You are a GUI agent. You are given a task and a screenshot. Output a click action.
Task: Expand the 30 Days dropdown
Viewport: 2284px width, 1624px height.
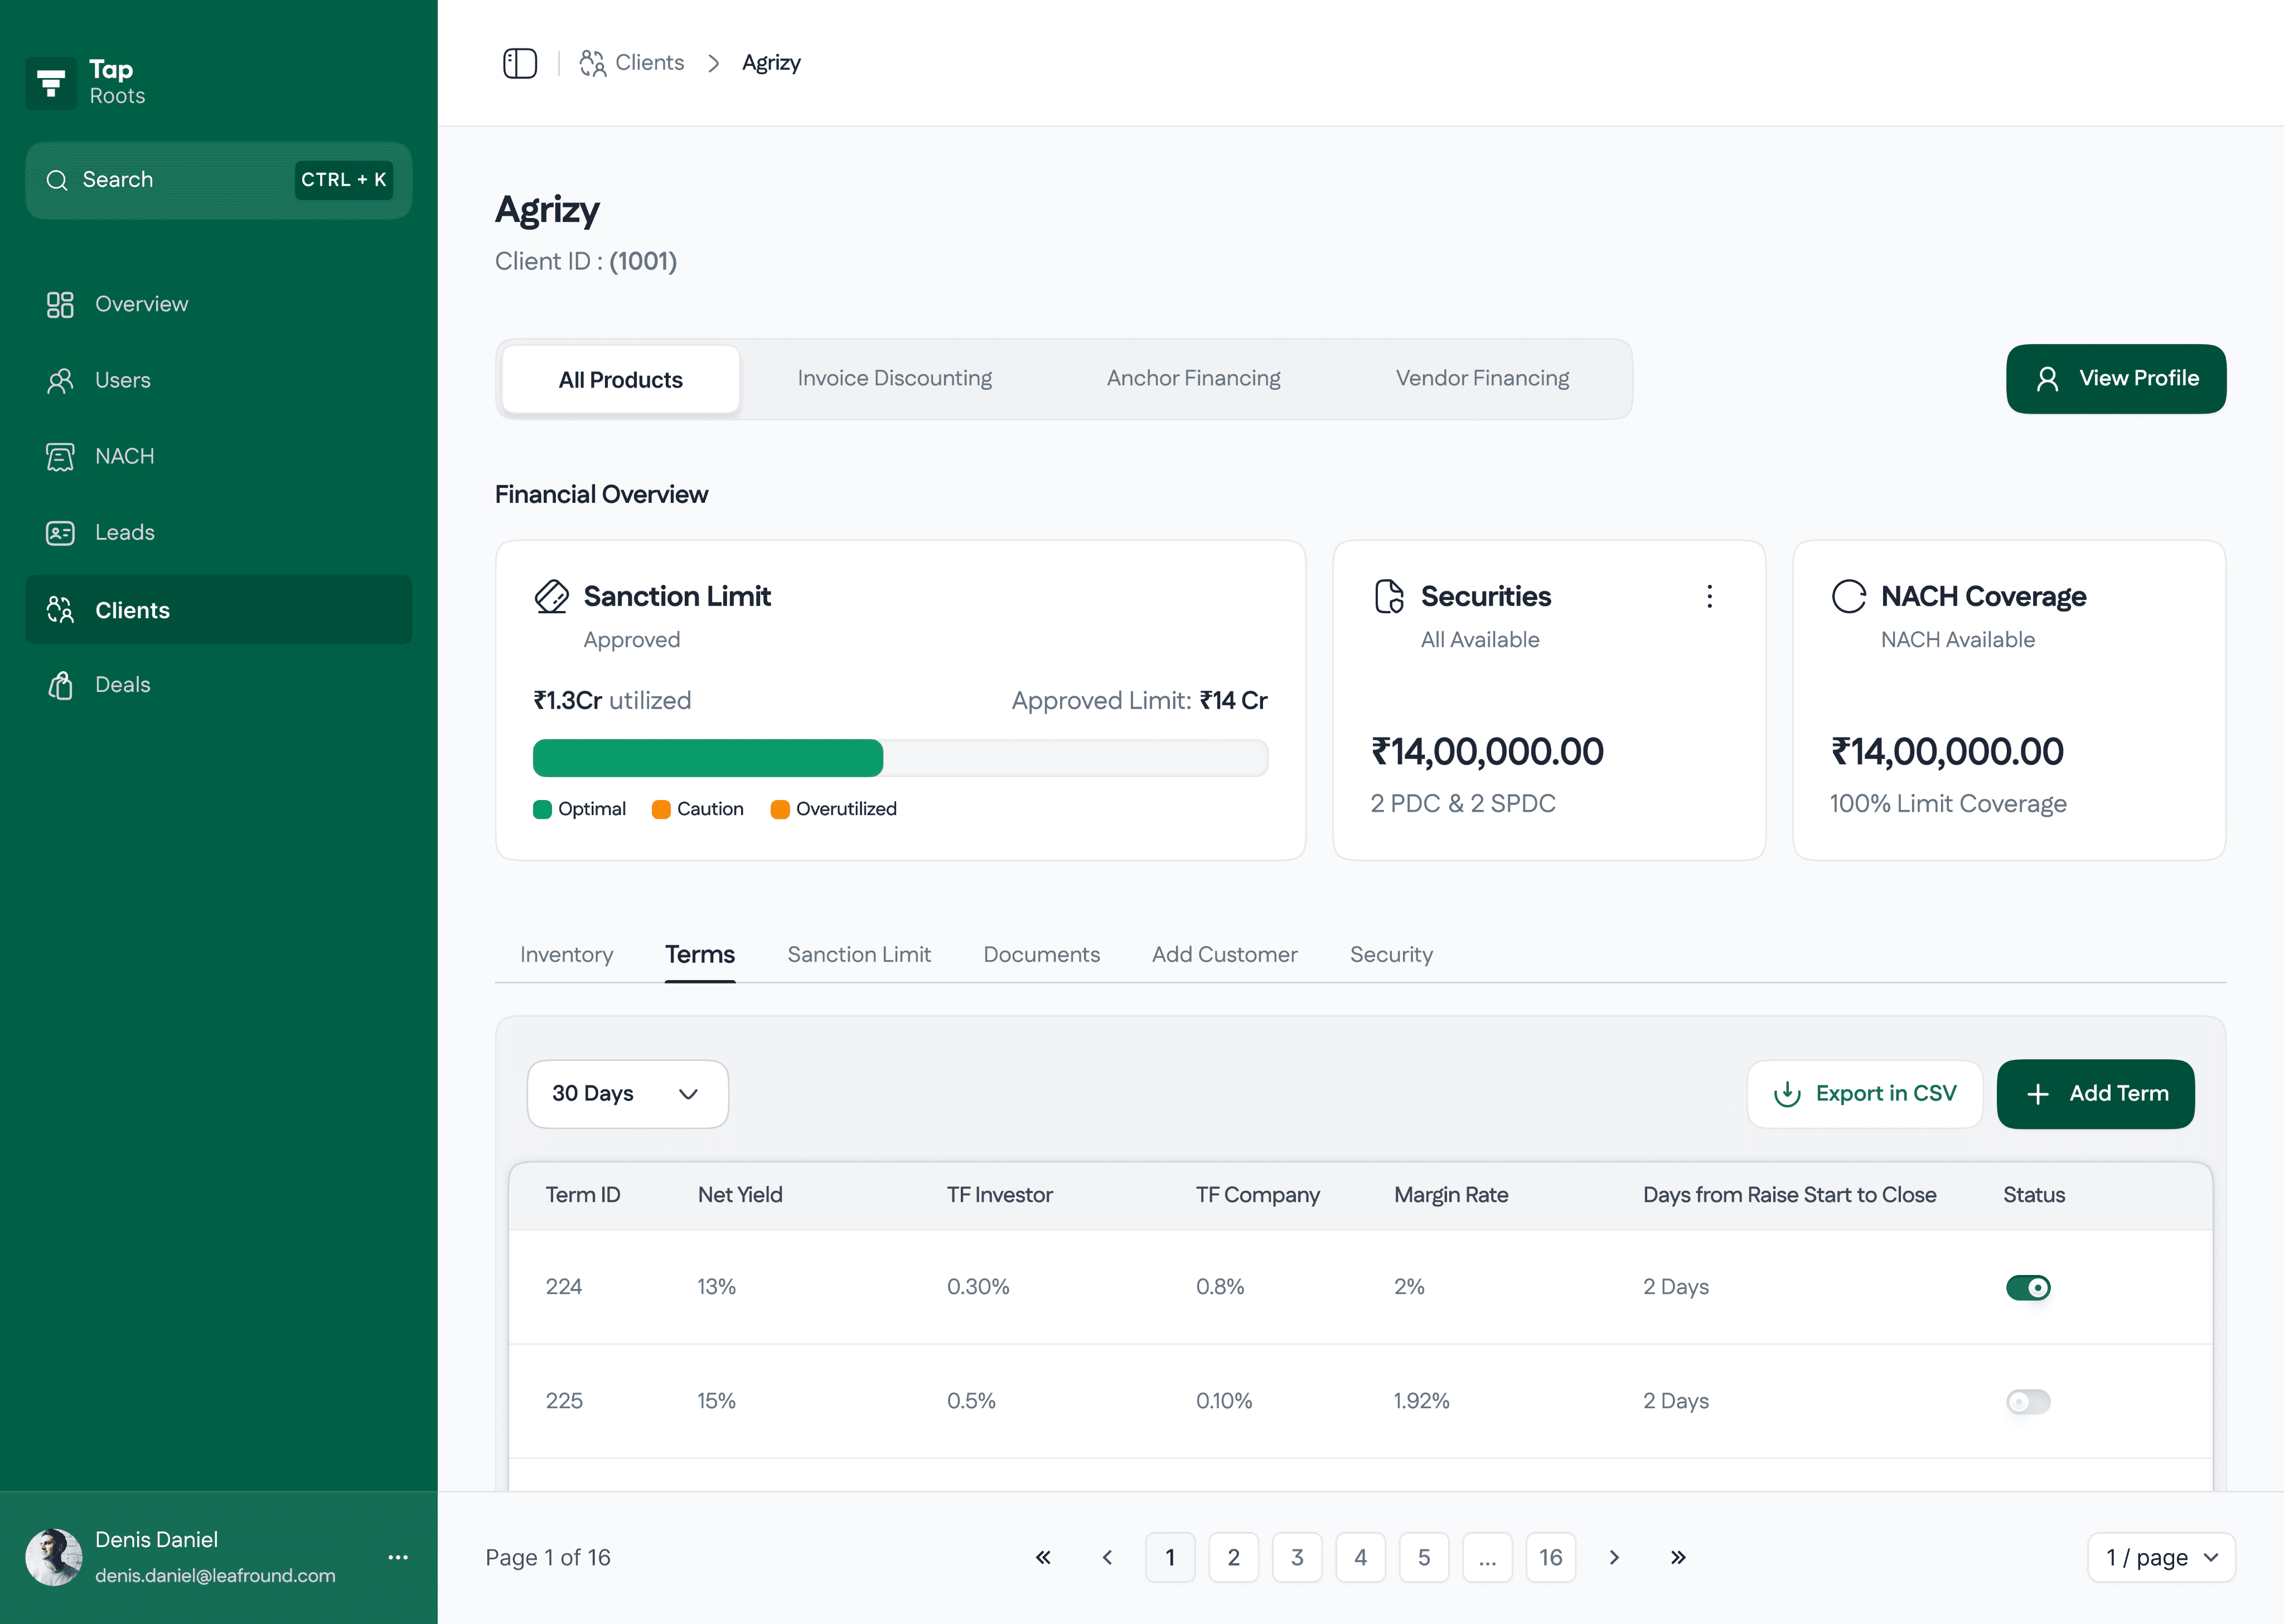[627, 1093]
